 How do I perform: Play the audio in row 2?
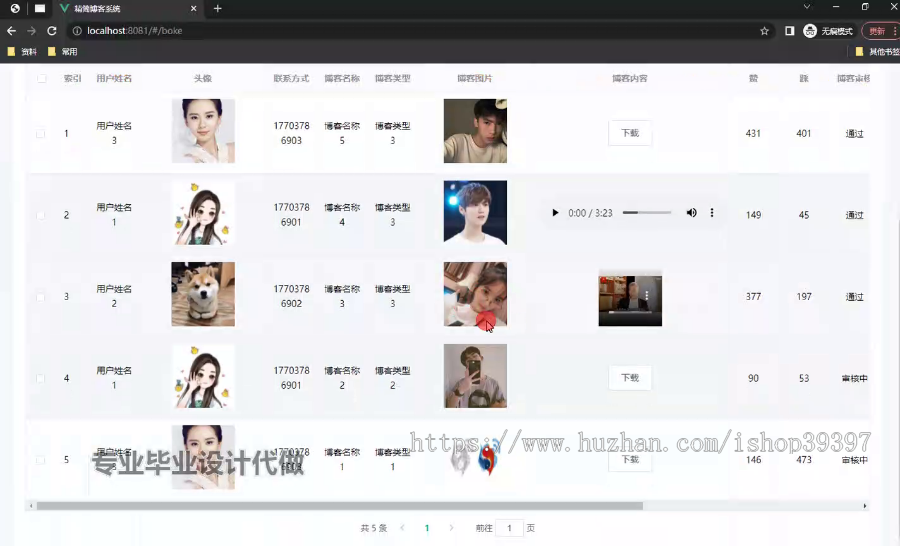pos(555,213)
